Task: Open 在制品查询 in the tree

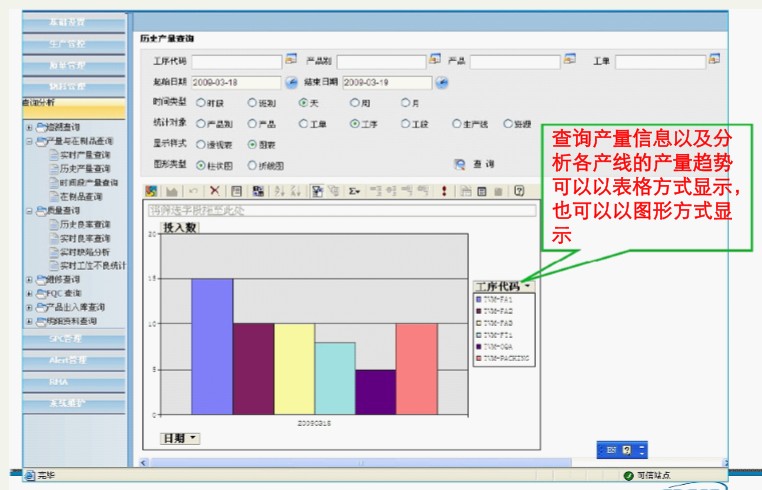Action: click(x=81, y=197)
